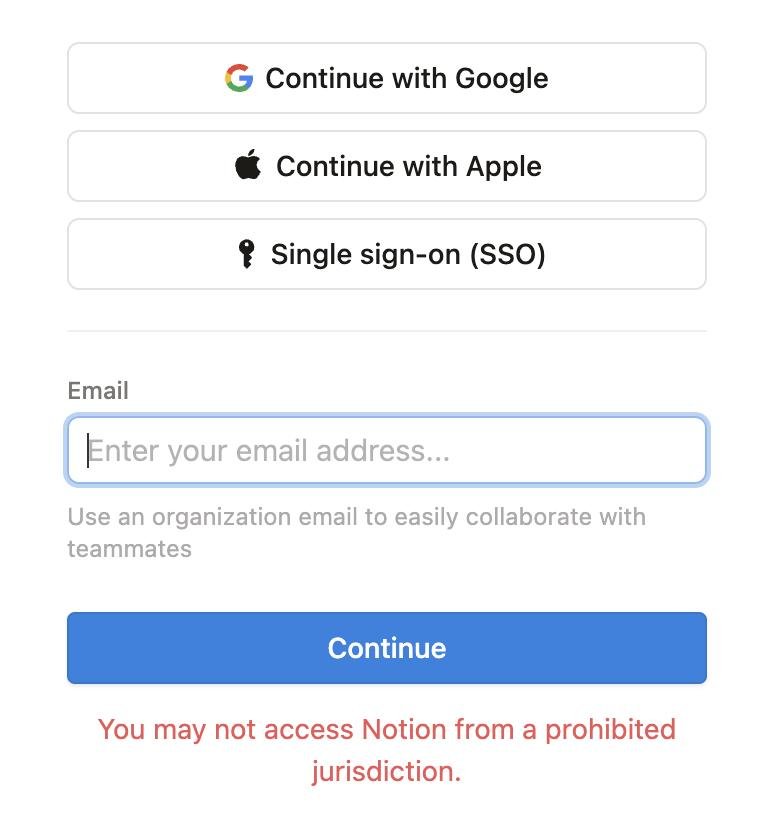Viewport: 778px width, 838px height.
Task: Click the word "Apple" in second button
Action: [503, 166]
